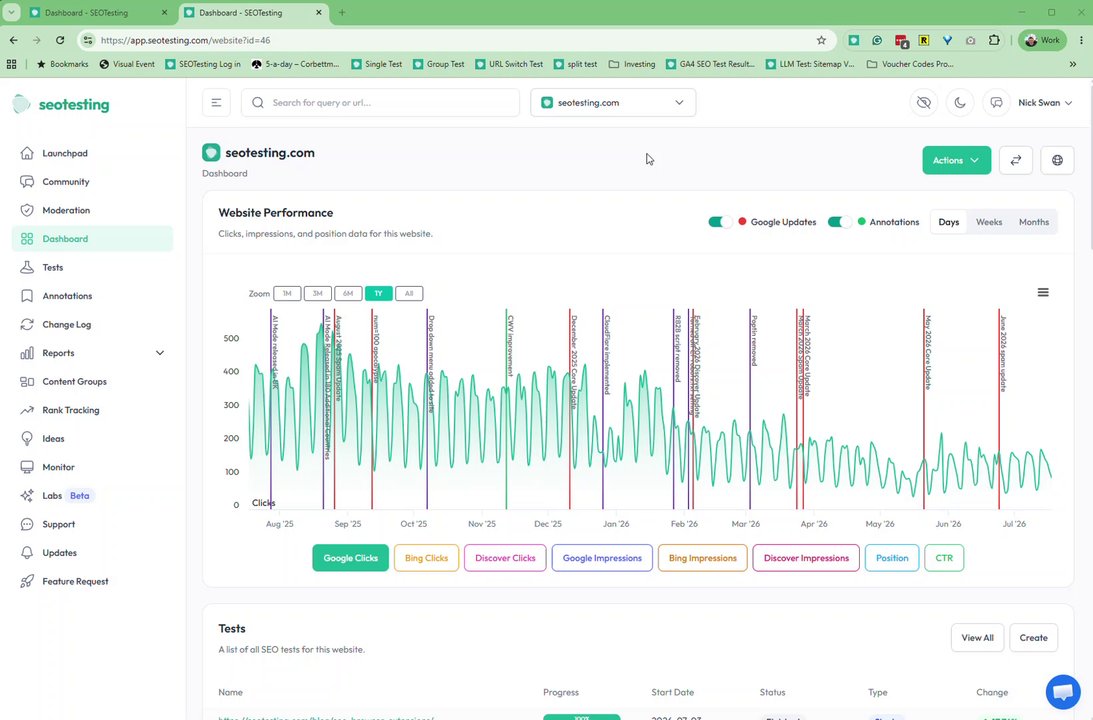Open the browser tab search dropdown

coord(12,13)
